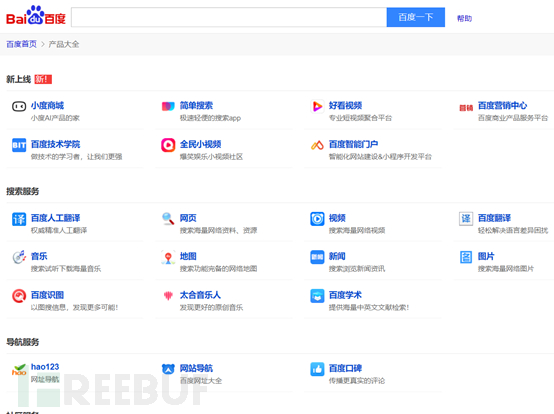The image size is (554, 414).
Task: Open the hao123 link
Action: pos(45,367)
